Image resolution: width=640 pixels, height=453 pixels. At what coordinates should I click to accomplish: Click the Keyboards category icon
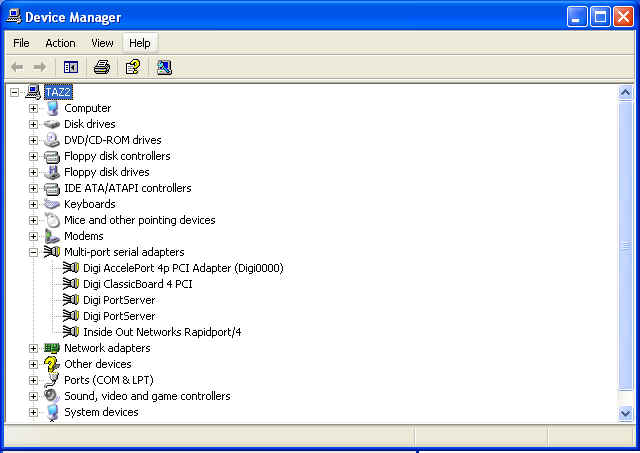[52, 204]
